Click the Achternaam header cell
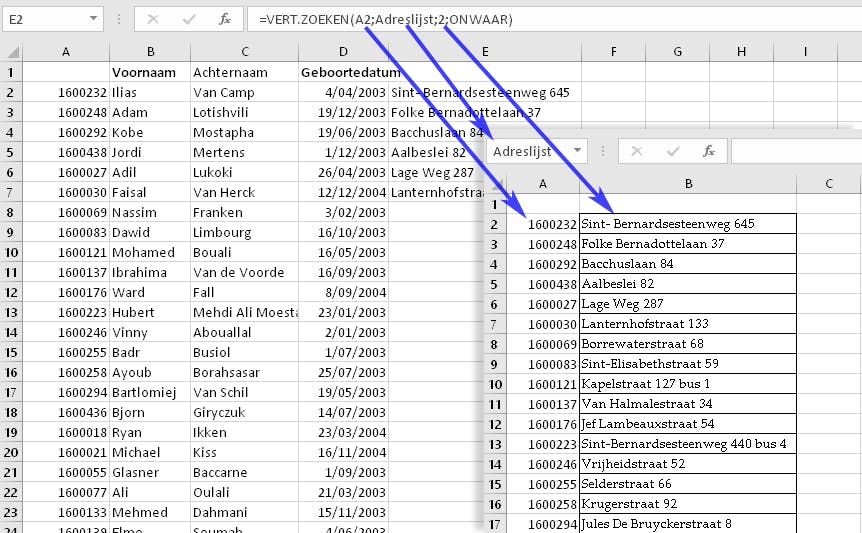The width and height of the screenshot is (862, 533). pos(245,72)
